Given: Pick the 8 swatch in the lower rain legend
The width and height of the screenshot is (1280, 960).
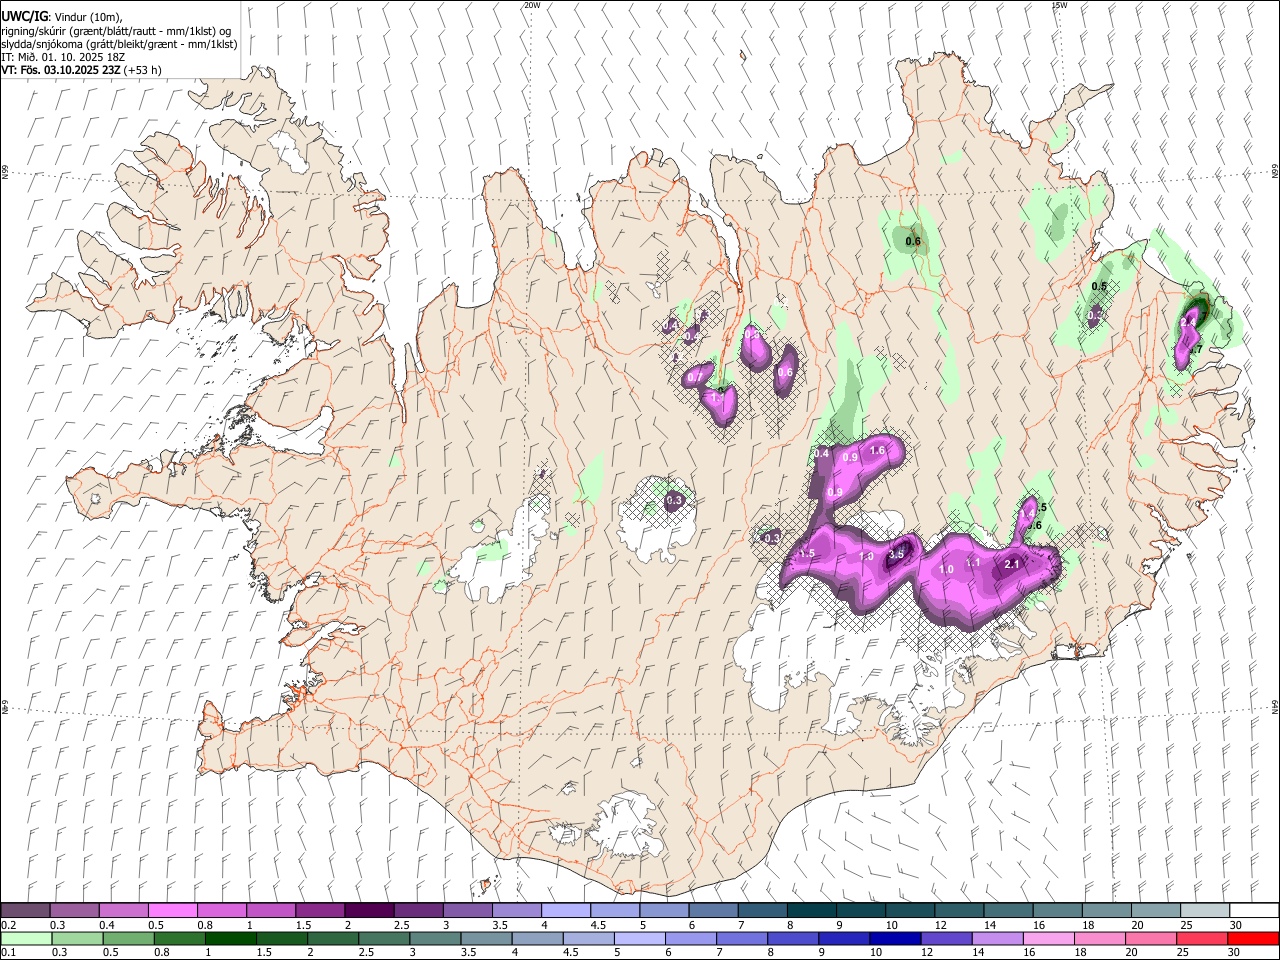Looking at the screenshot, I should pos(793,938).
